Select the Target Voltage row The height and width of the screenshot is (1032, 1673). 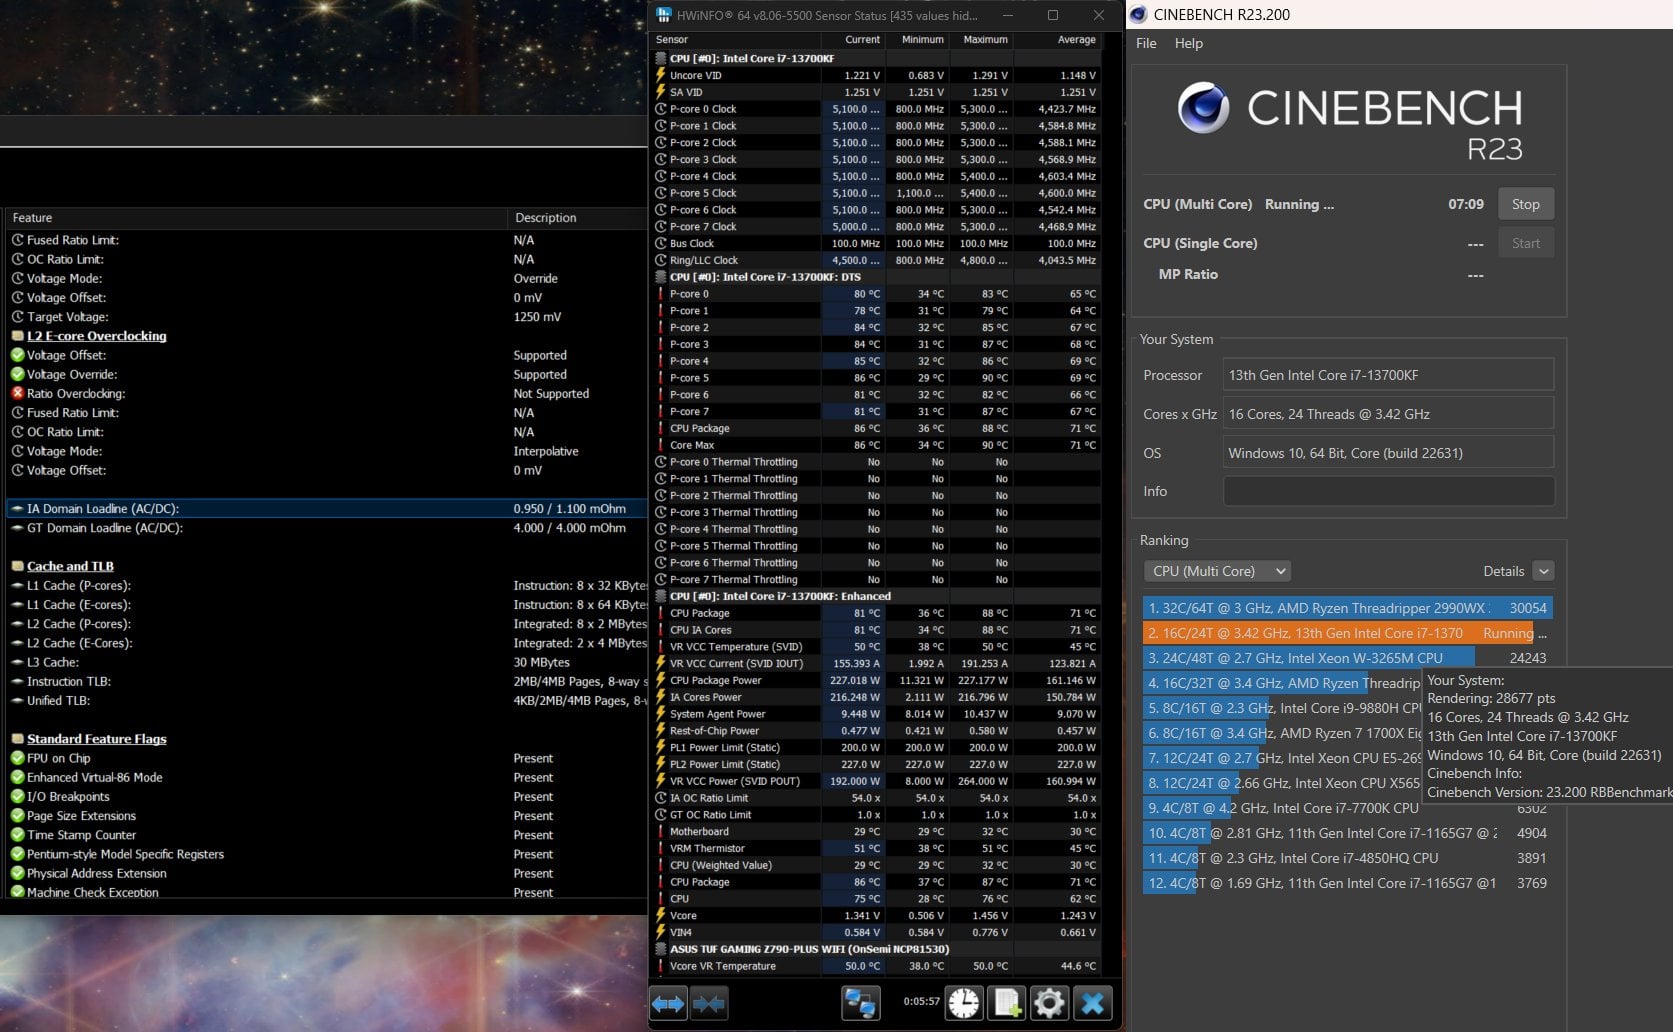[x=327, y=317]
